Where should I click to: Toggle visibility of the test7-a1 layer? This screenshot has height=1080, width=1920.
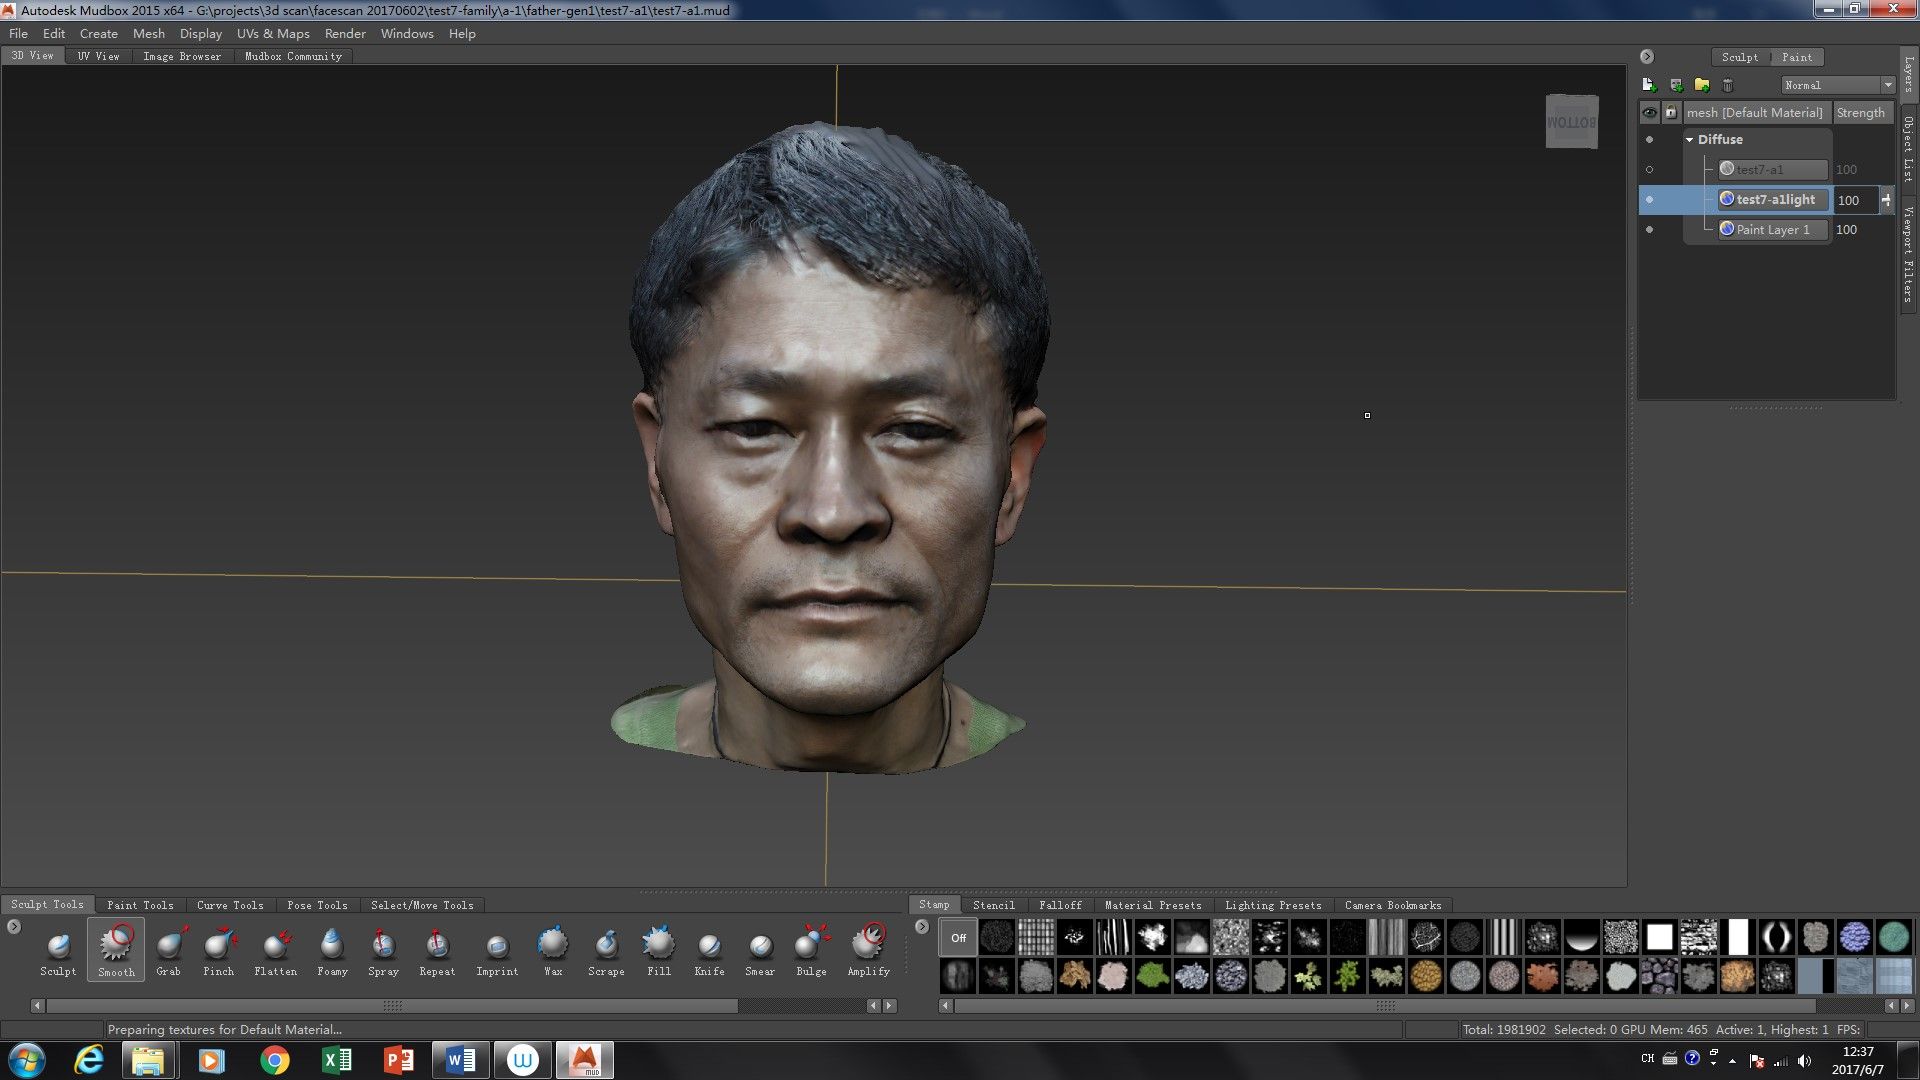tap(1650, 169)
